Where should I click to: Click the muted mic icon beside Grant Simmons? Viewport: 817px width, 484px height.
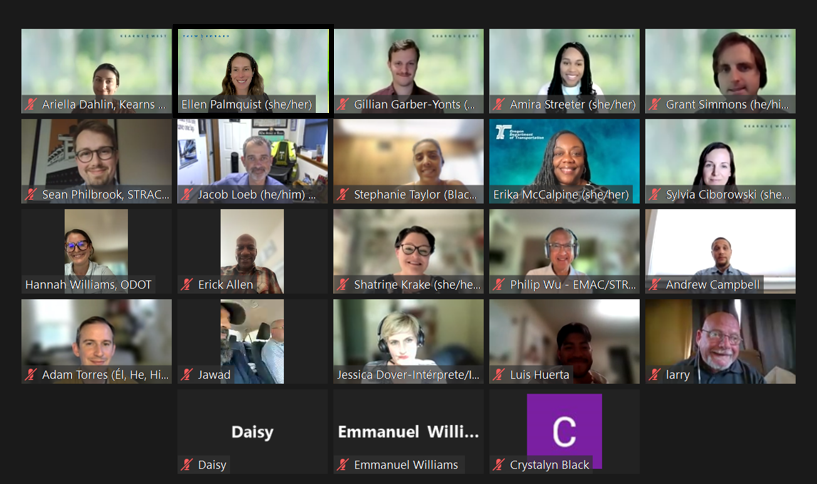655,104
